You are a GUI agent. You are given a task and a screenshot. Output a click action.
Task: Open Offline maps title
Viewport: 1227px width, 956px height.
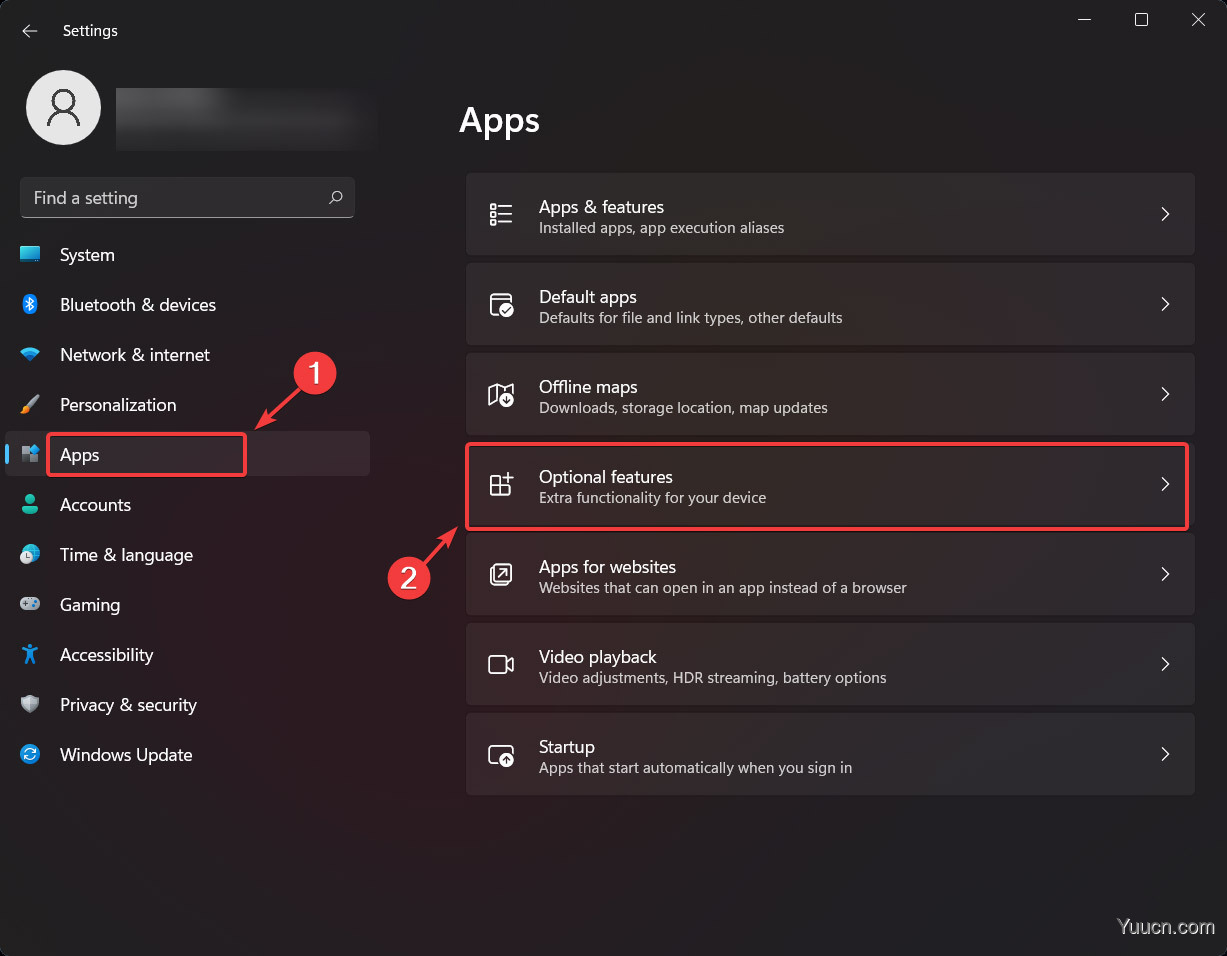pos(588,387)
